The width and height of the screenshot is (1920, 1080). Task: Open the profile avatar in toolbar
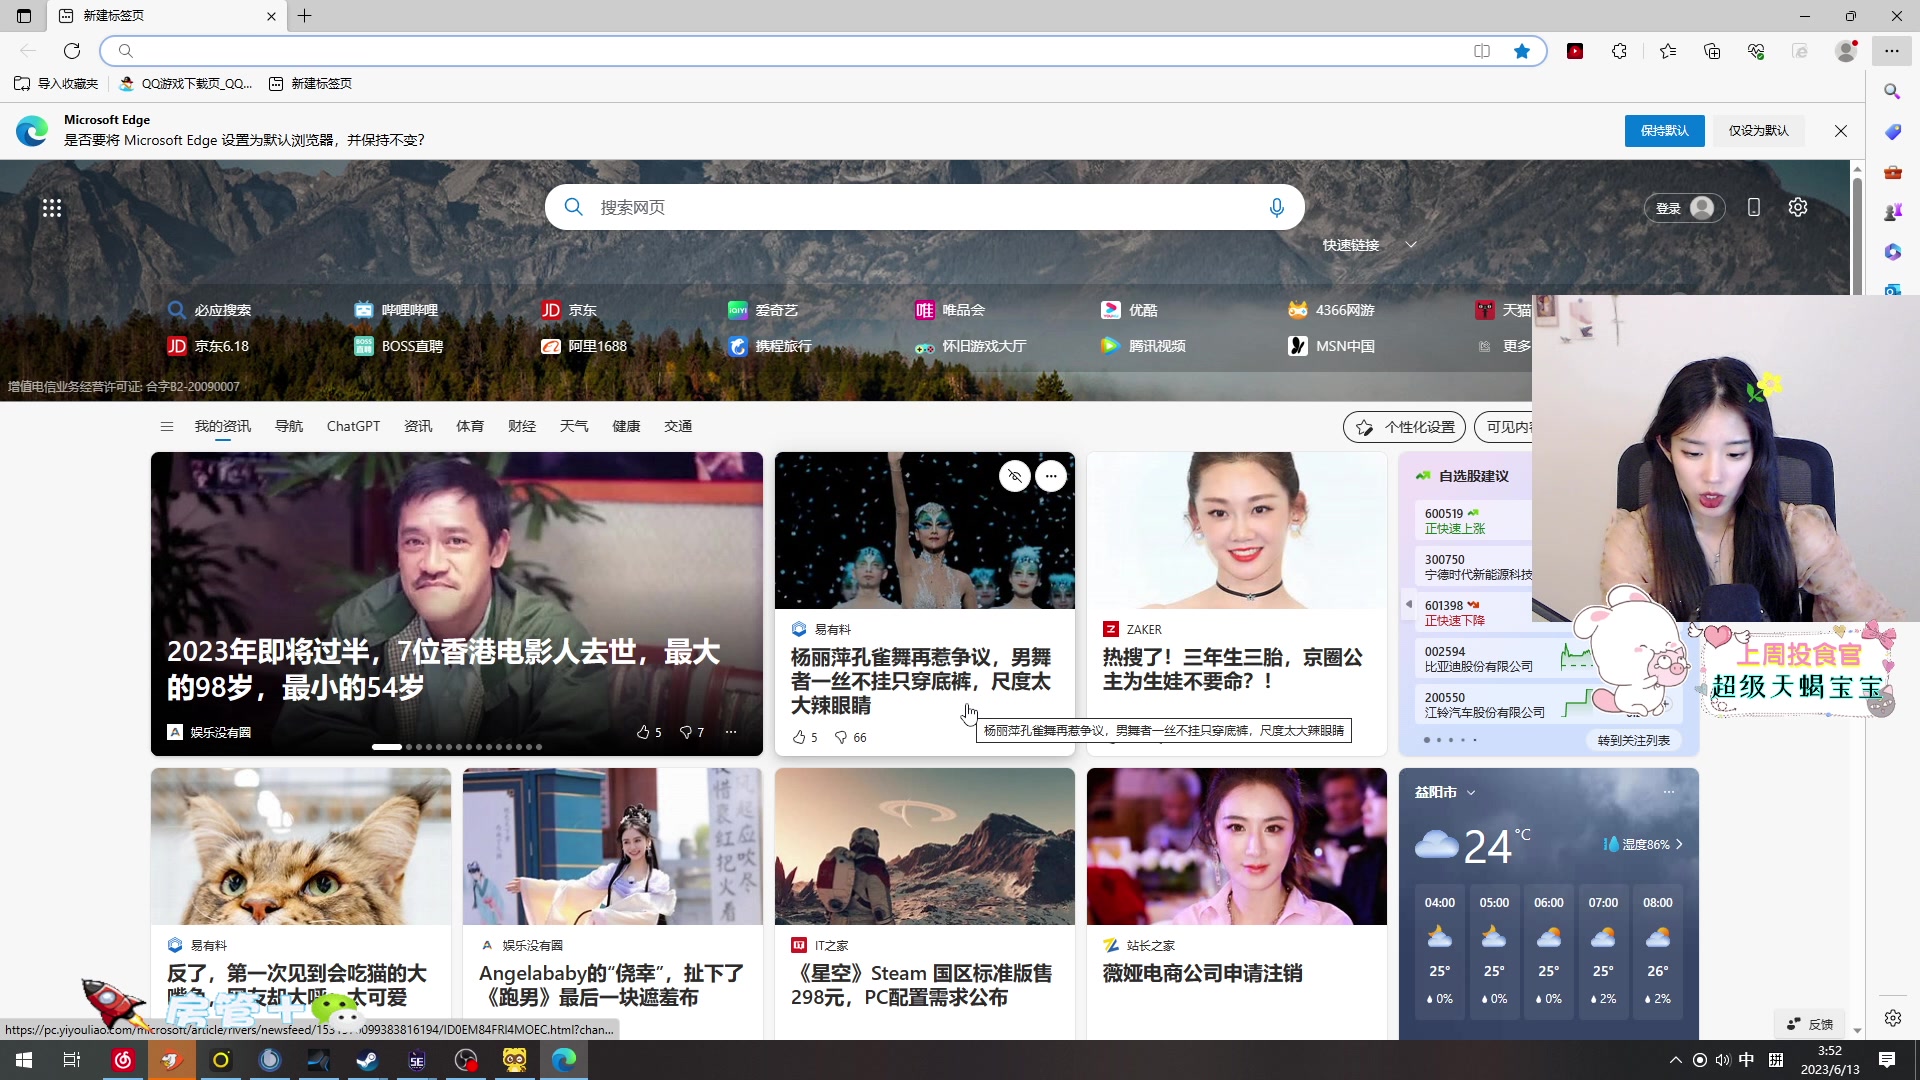coord(1846,51)
